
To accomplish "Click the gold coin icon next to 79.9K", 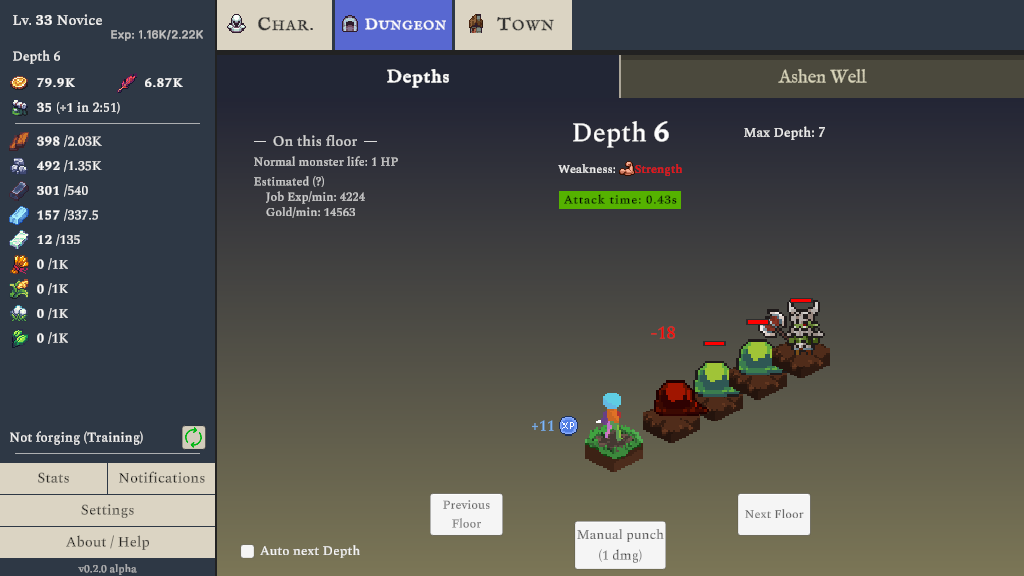I will click(19, 82).
